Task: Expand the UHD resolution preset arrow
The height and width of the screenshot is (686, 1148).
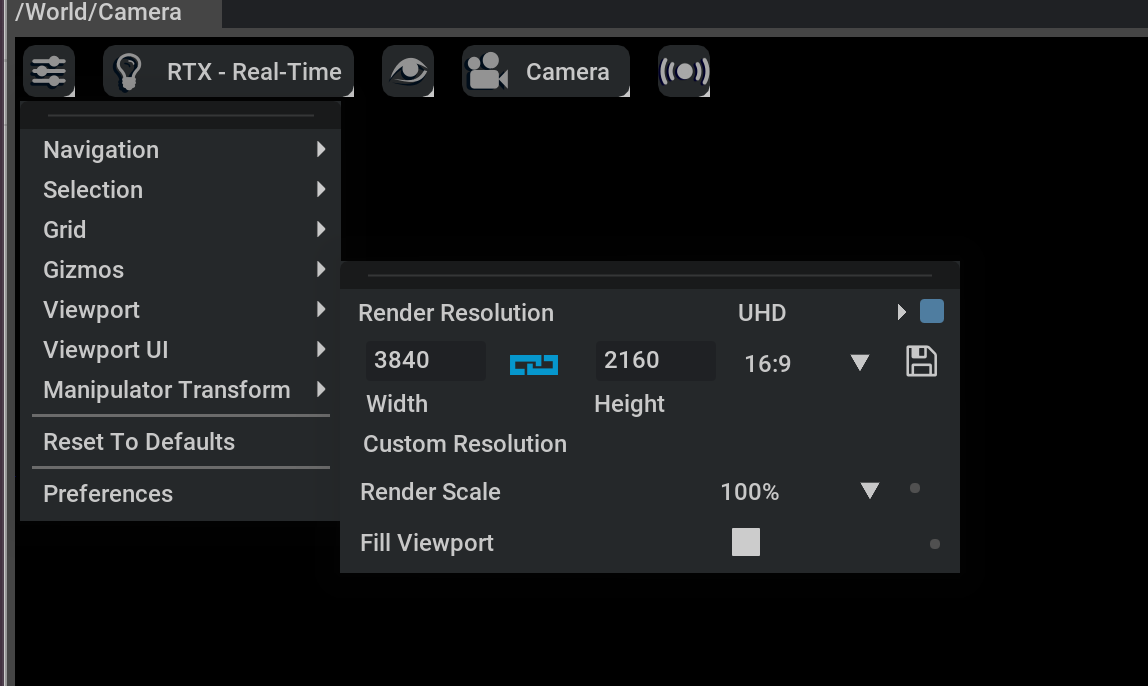Action: tap(902, 313)
